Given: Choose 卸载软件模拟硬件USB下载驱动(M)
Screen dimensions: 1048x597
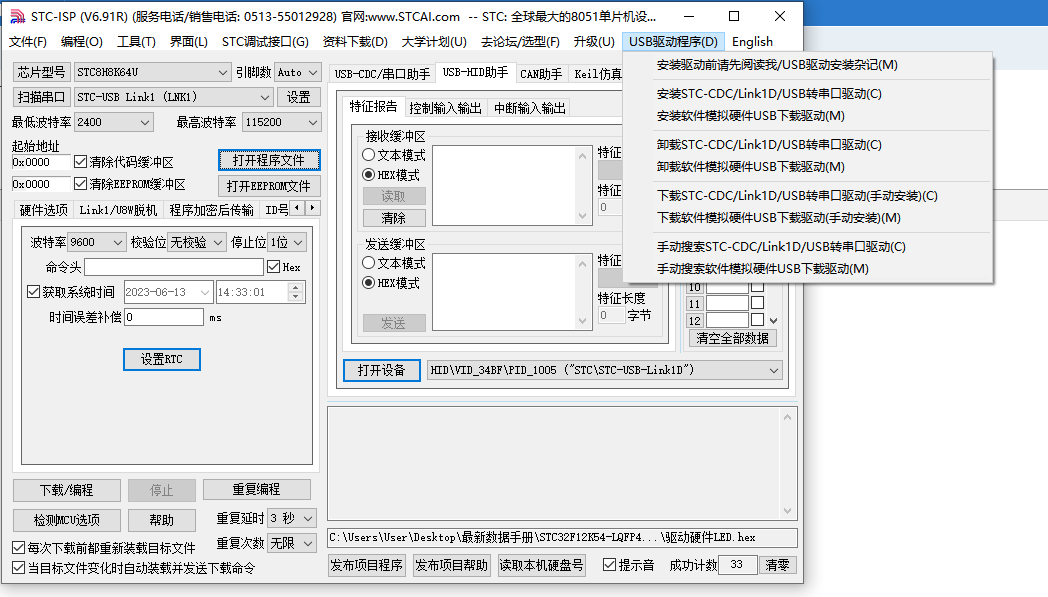Looking at the screenshot, I should (750, 166).
